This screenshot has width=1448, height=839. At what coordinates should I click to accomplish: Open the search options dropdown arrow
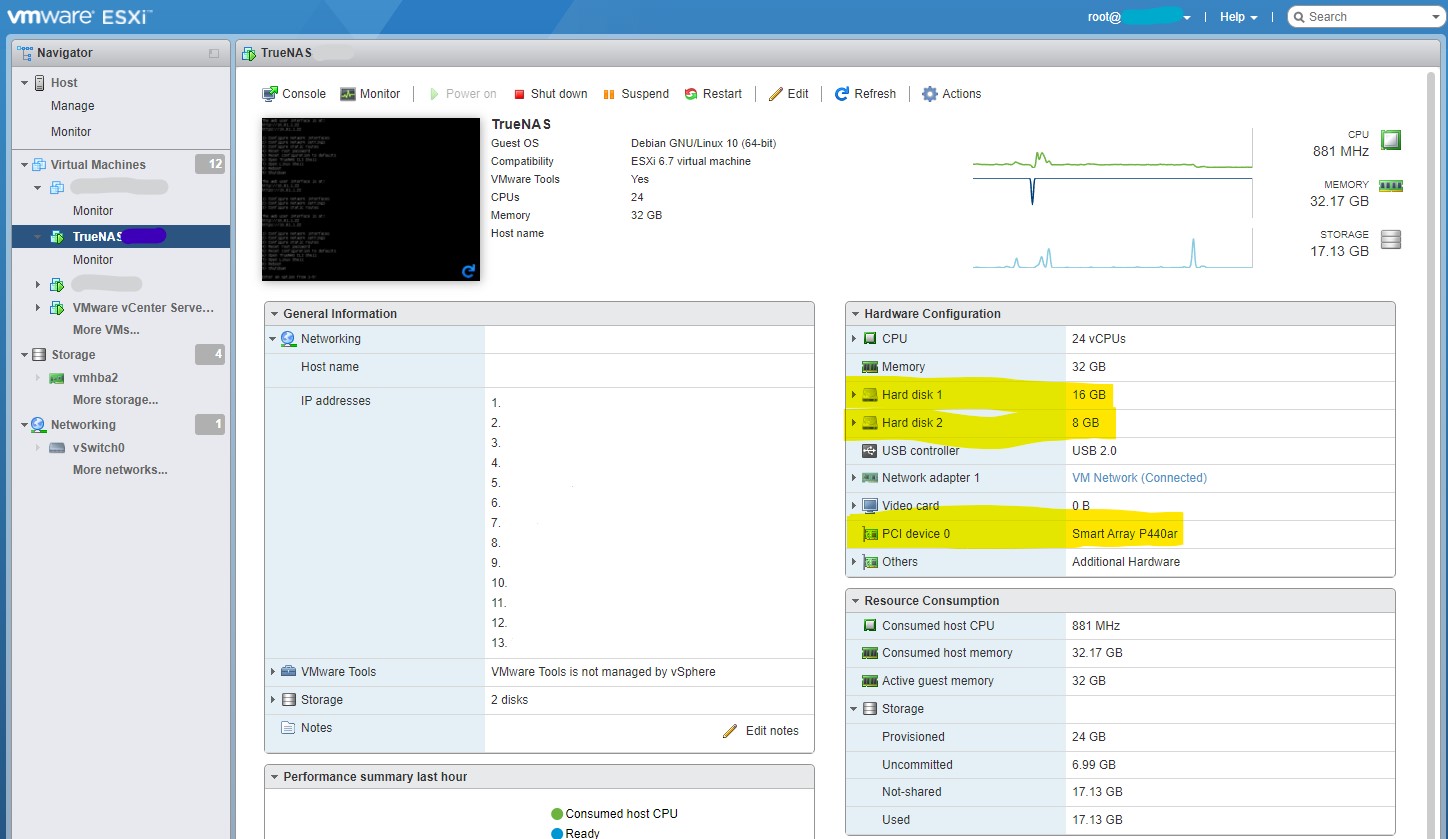click(1434, 17)
